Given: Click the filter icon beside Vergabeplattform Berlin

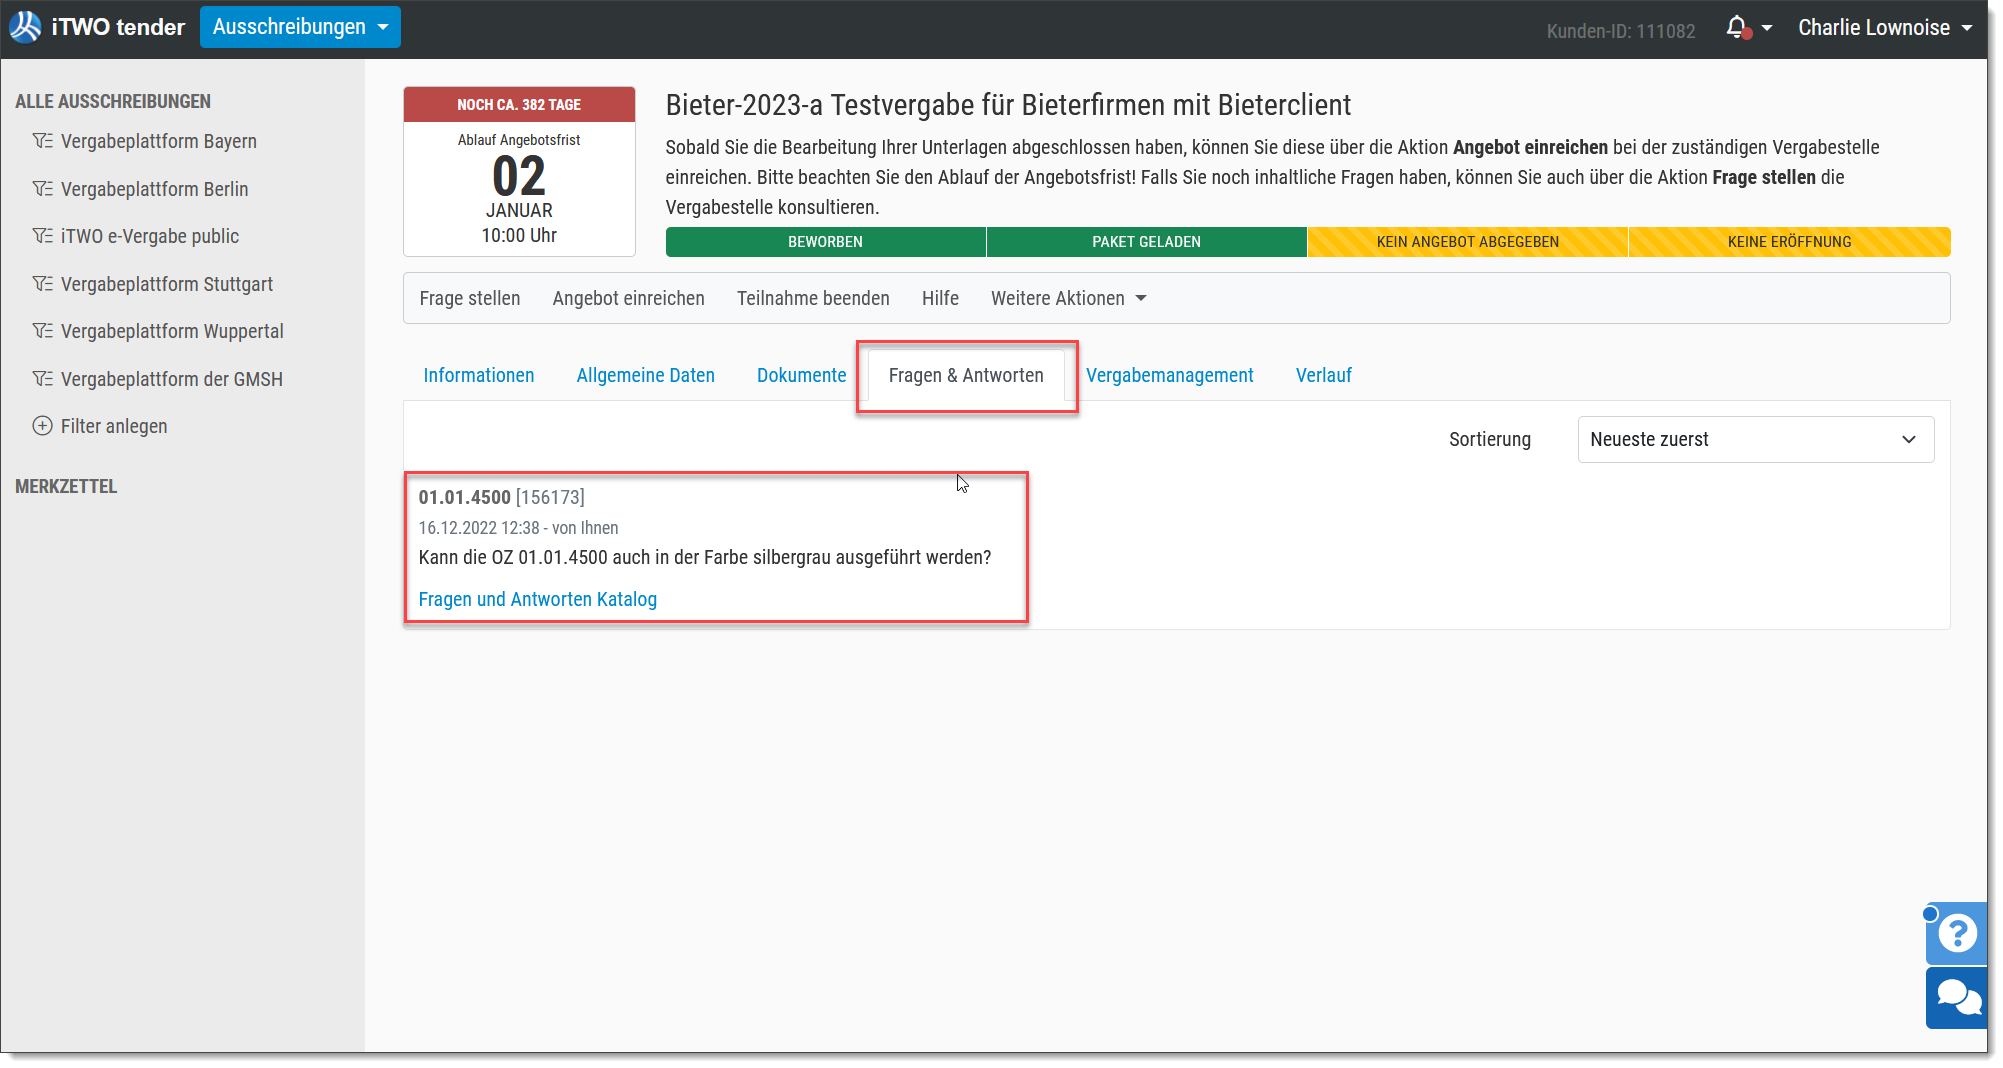Looking at the screenshot, I should 42,189.
